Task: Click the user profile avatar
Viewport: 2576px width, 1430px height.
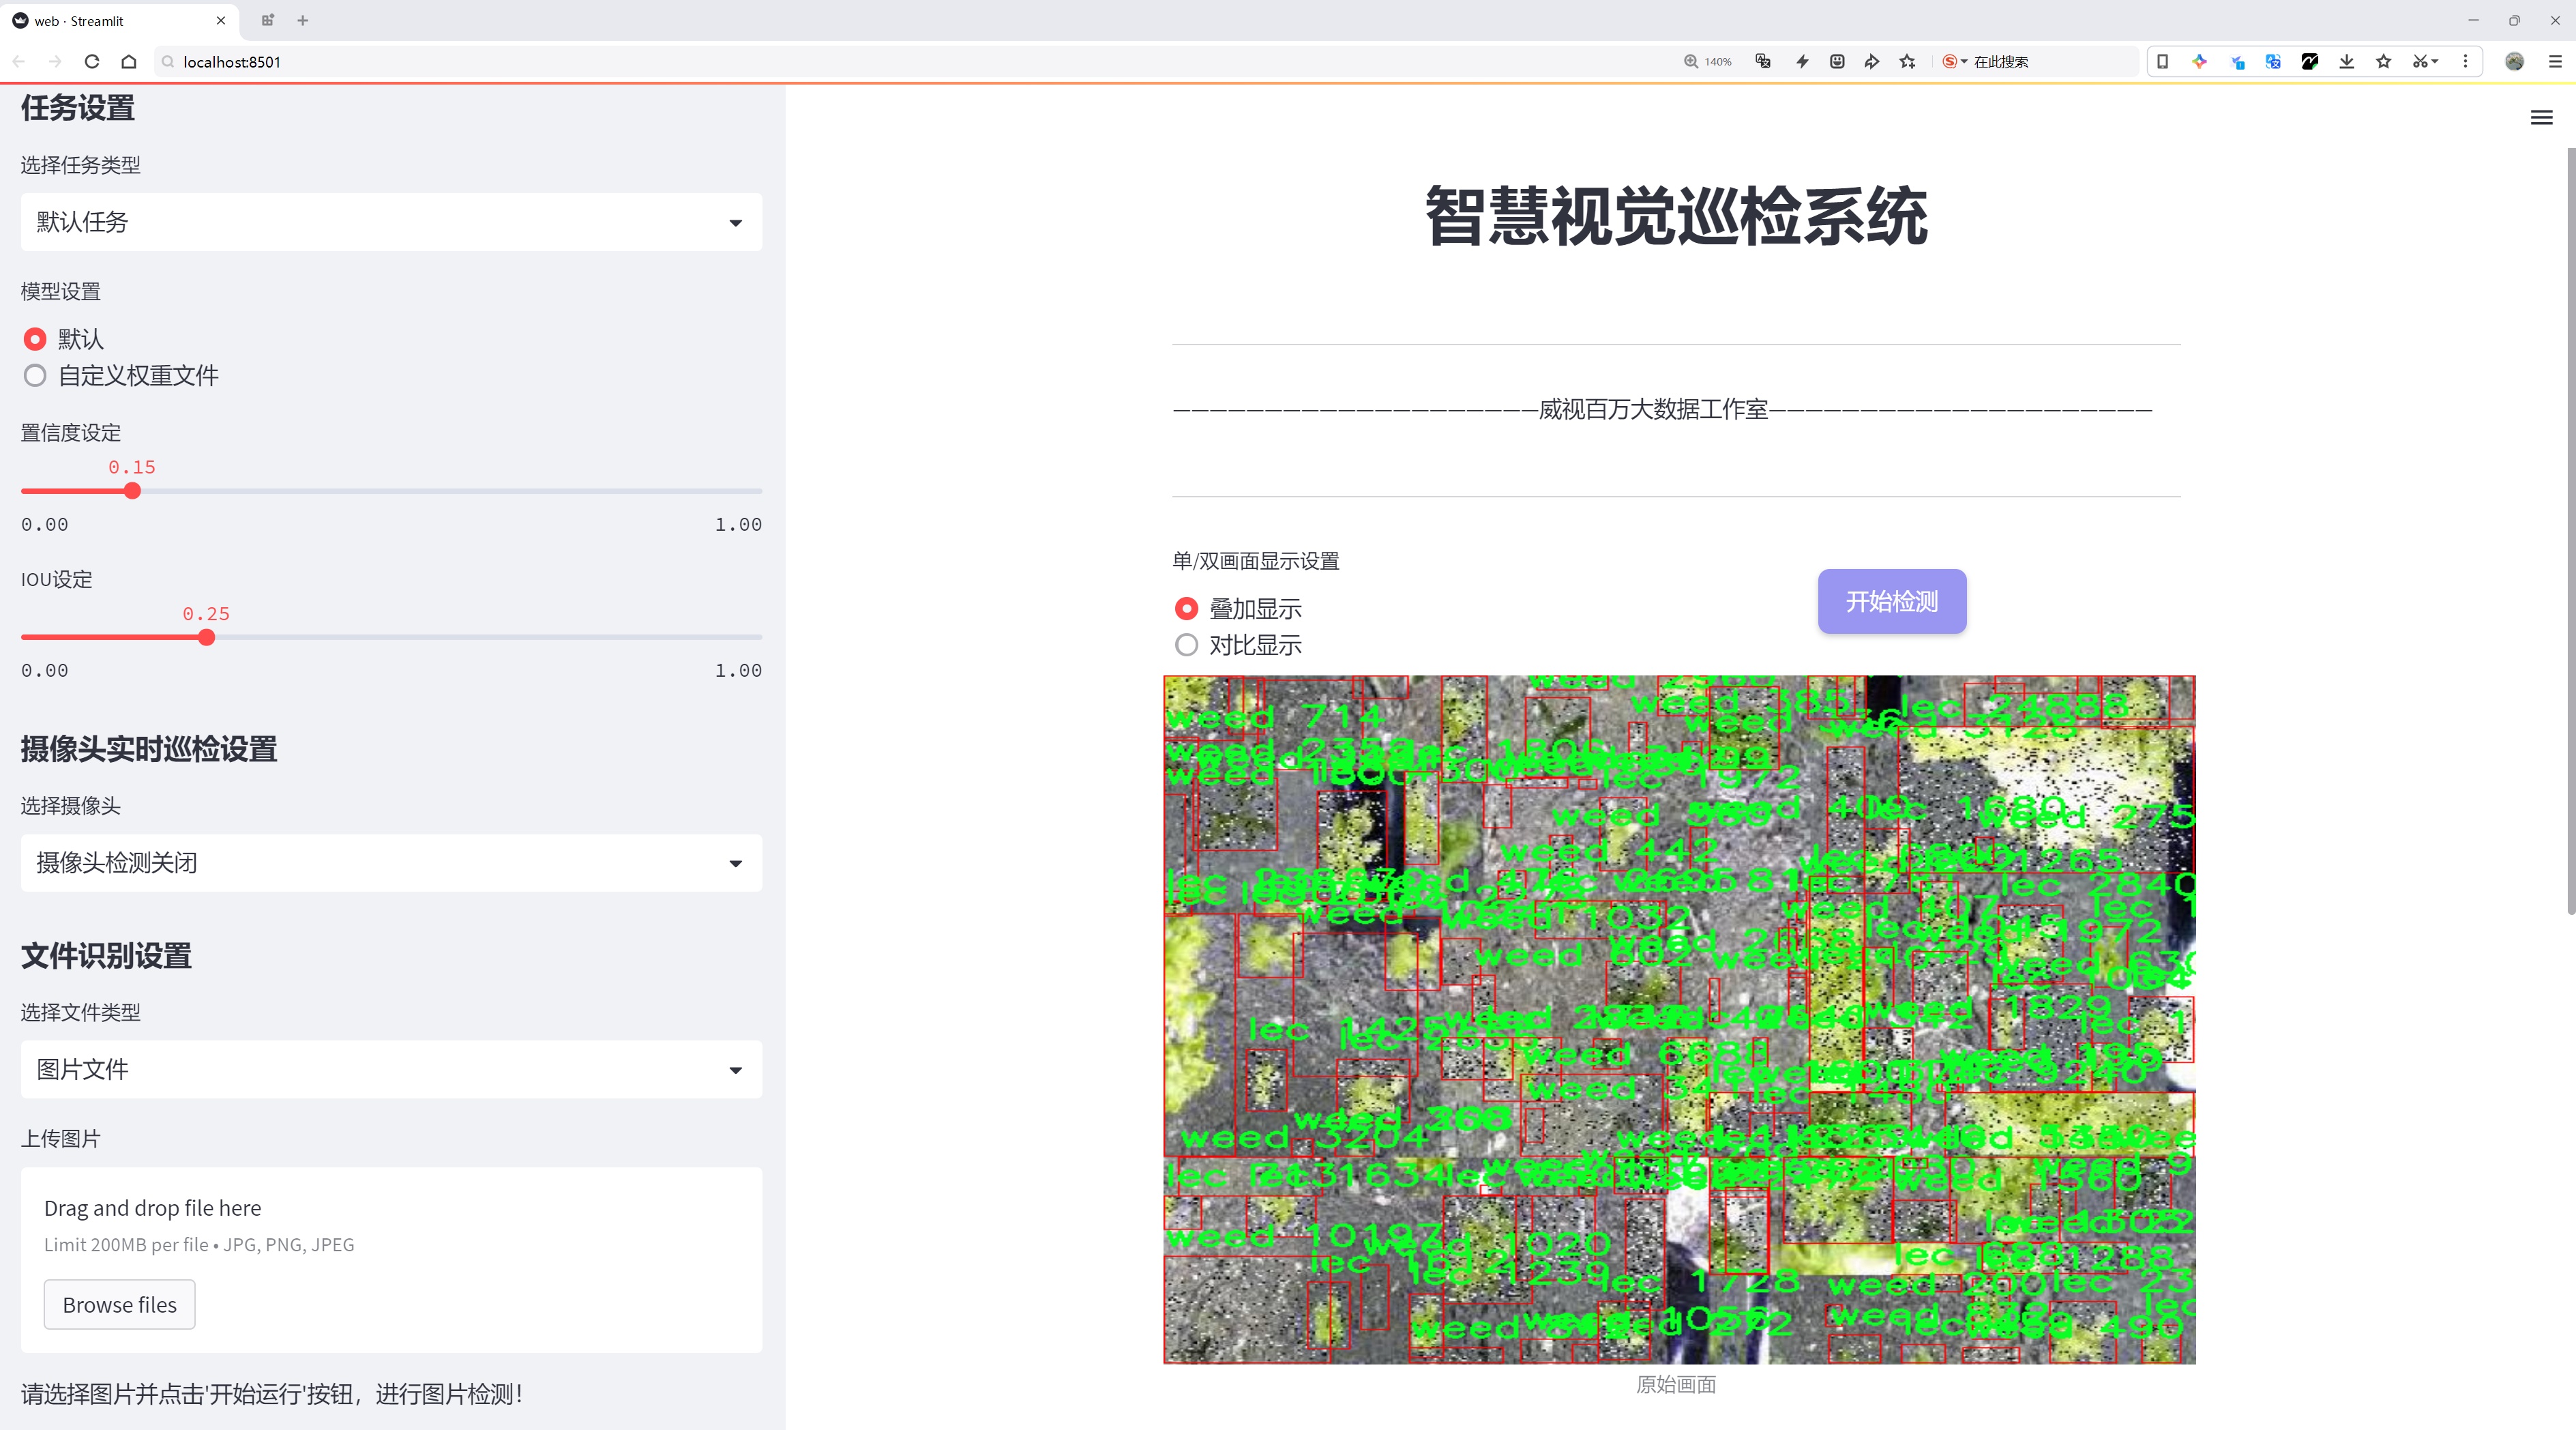Action: [x=2514, y=62]
